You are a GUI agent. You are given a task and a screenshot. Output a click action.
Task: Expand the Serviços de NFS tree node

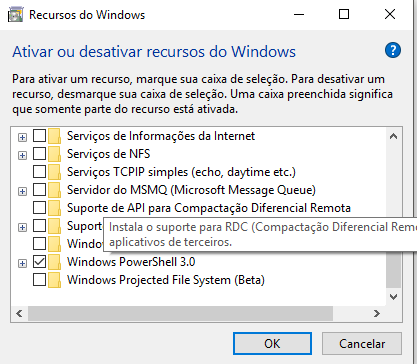tap(22, 155)
